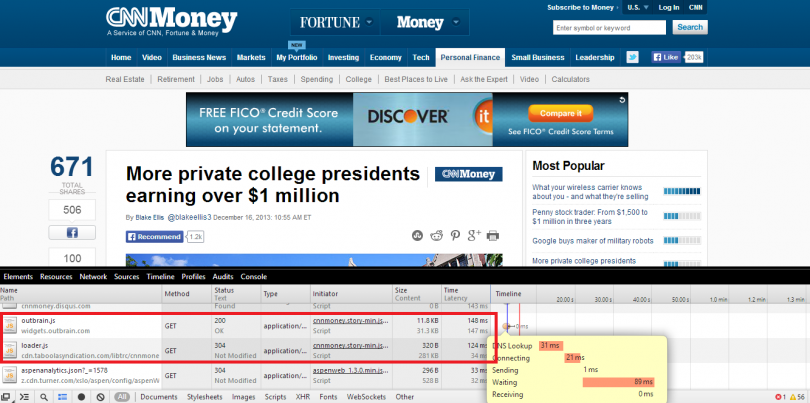The image size is (810, 403).
Task: Toggle large request rows icon
Action: tap(63, 397)
